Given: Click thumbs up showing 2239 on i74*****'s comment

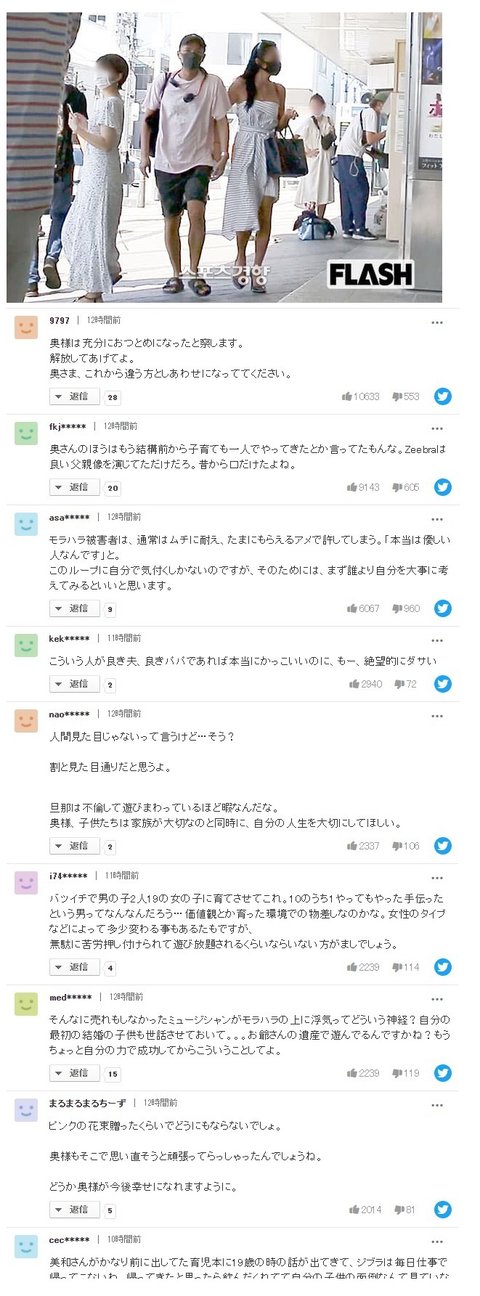Looking at the screenshot, I should coord(364,967).
